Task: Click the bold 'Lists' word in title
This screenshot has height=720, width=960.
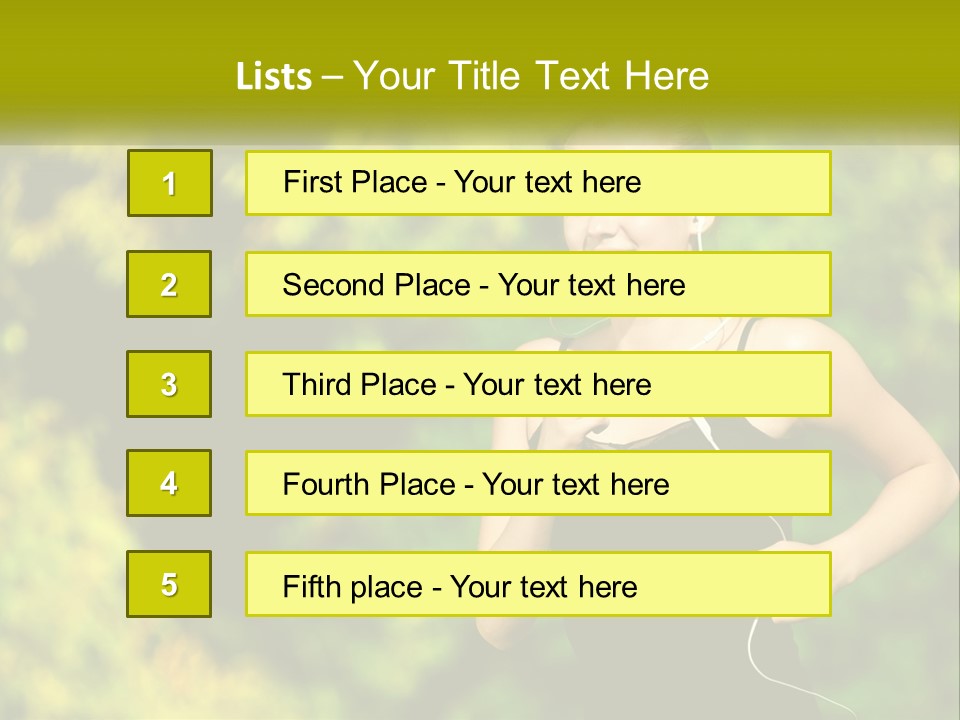Action: pos(274,77)
